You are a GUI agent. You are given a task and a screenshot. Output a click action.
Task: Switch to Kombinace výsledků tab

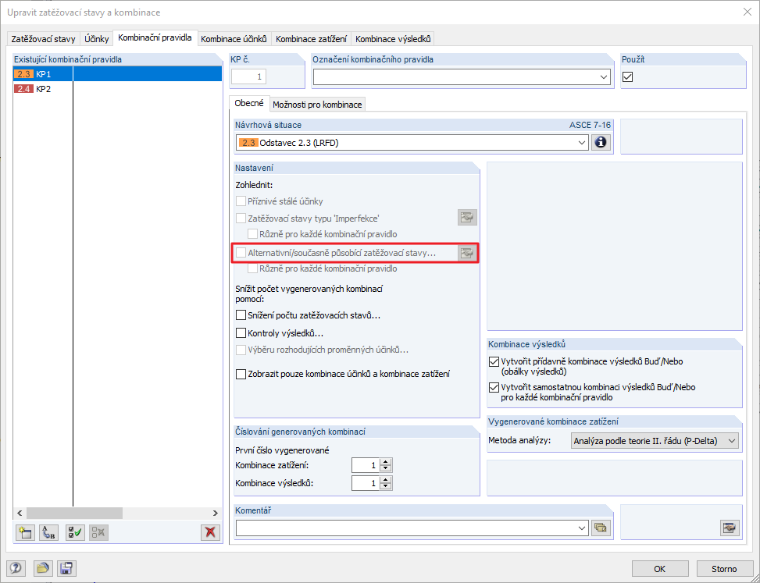(x=393, y=39)
